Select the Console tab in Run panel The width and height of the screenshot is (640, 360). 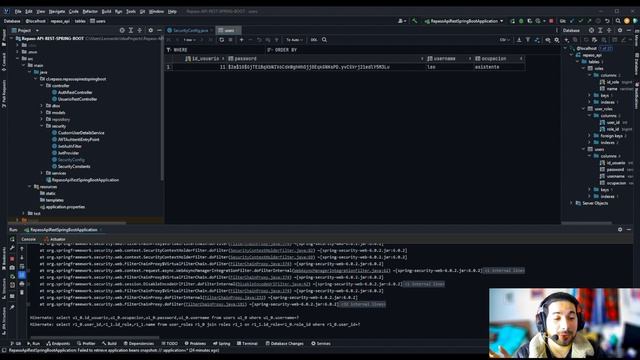point(29,239)
